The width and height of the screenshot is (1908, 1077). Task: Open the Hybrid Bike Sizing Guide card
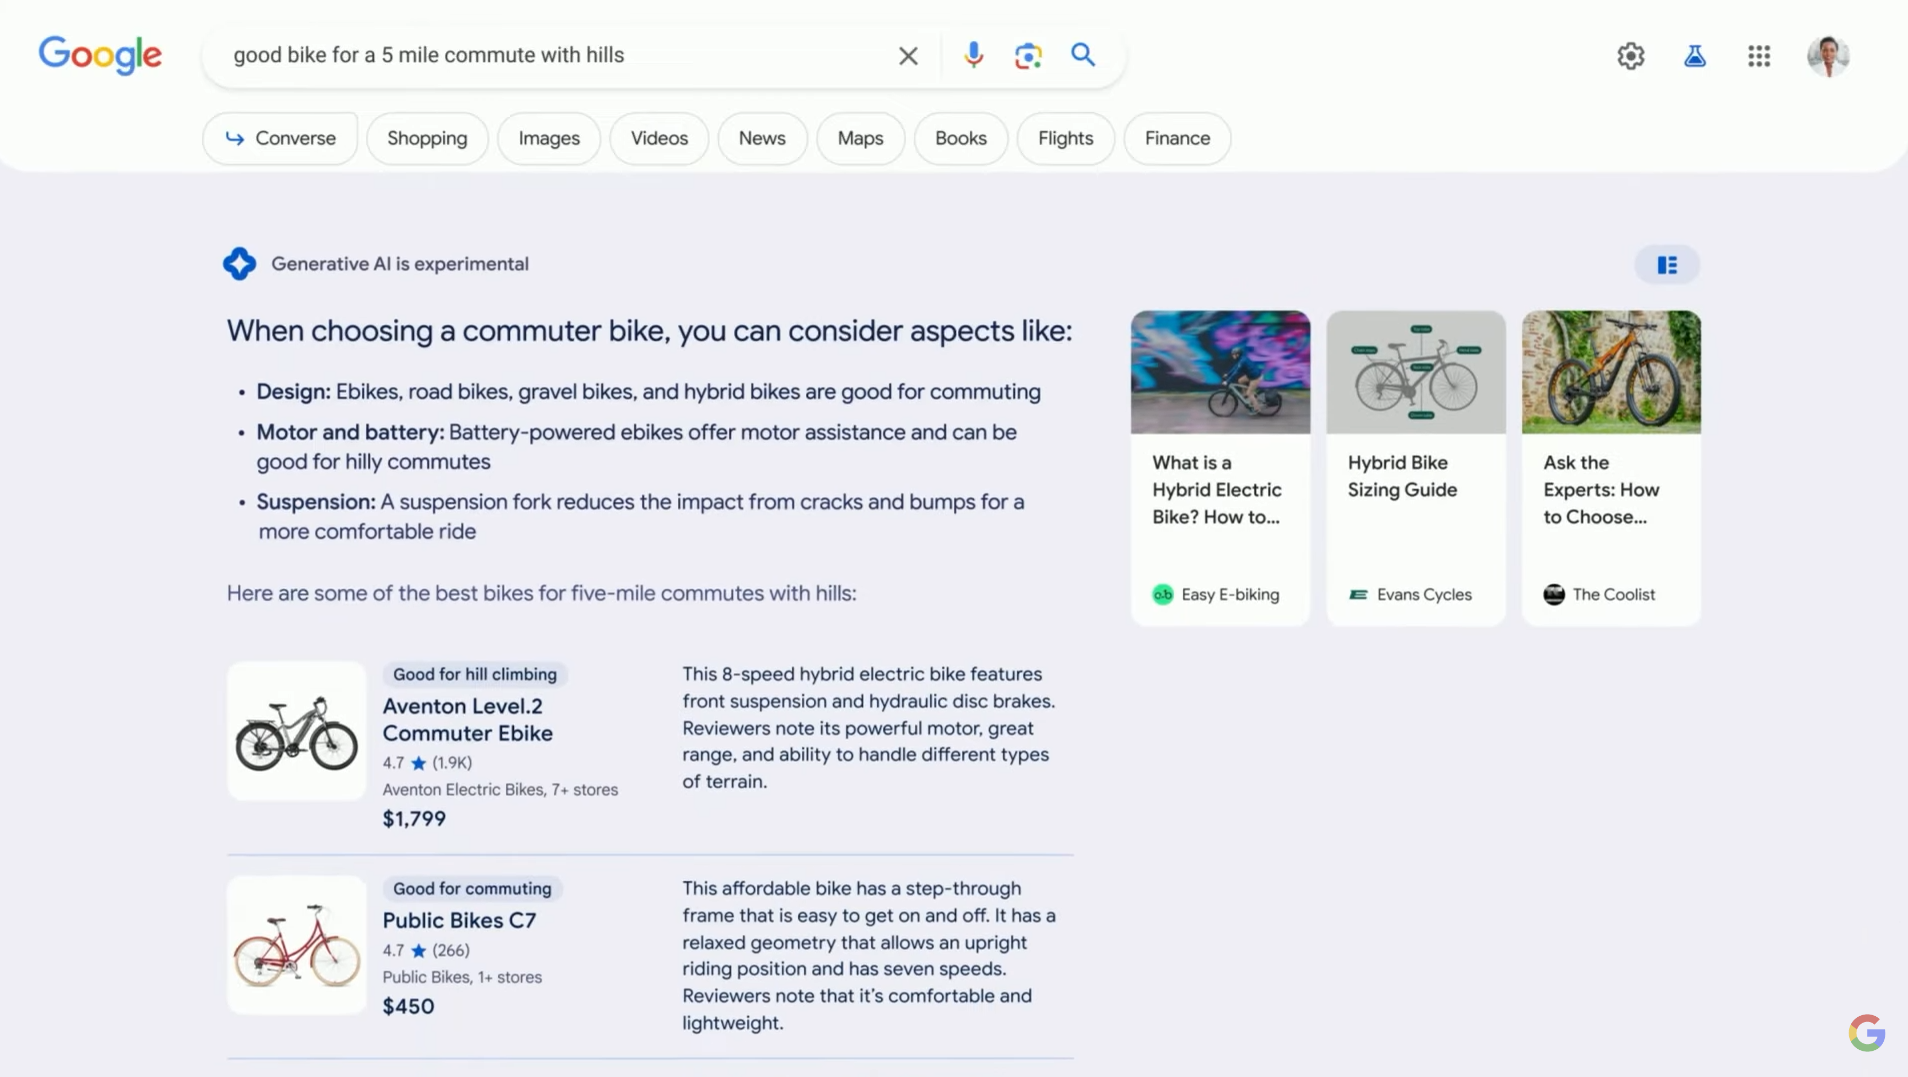click(x=1415, y=467)
